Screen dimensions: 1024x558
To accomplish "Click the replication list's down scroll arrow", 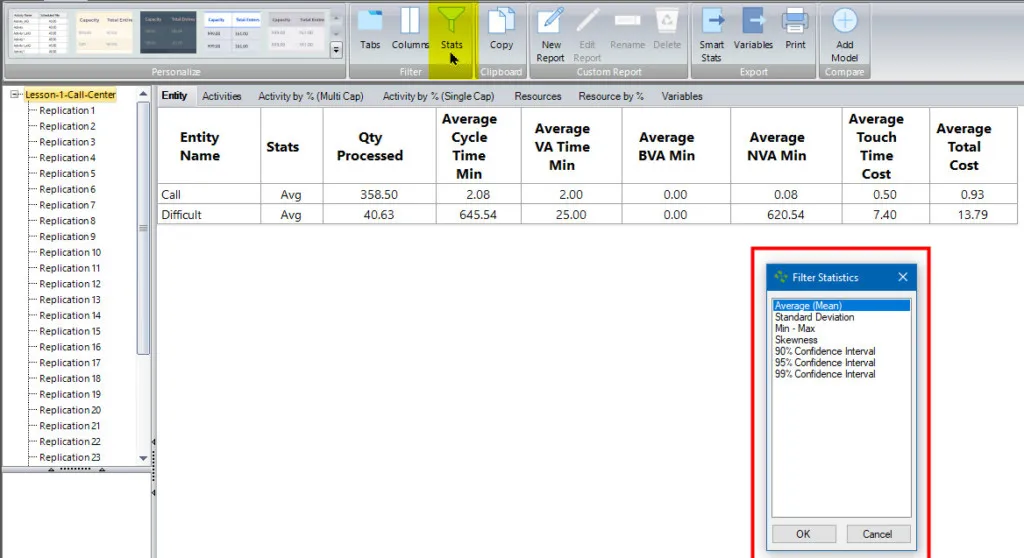I will coord(143,458).
